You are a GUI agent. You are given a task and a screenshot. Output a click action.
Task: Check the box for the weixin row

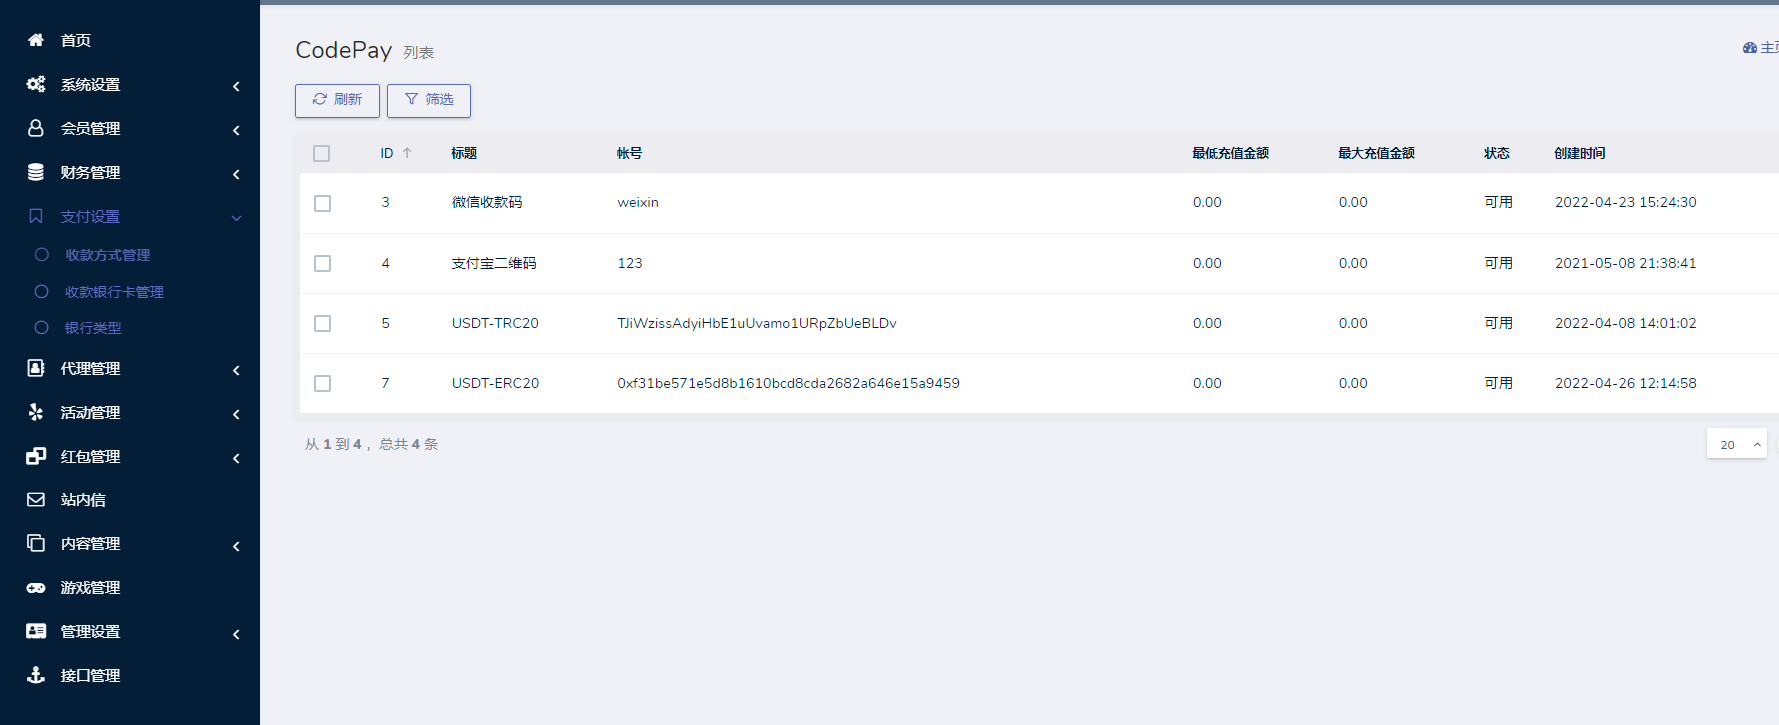(x=322, y=203)
